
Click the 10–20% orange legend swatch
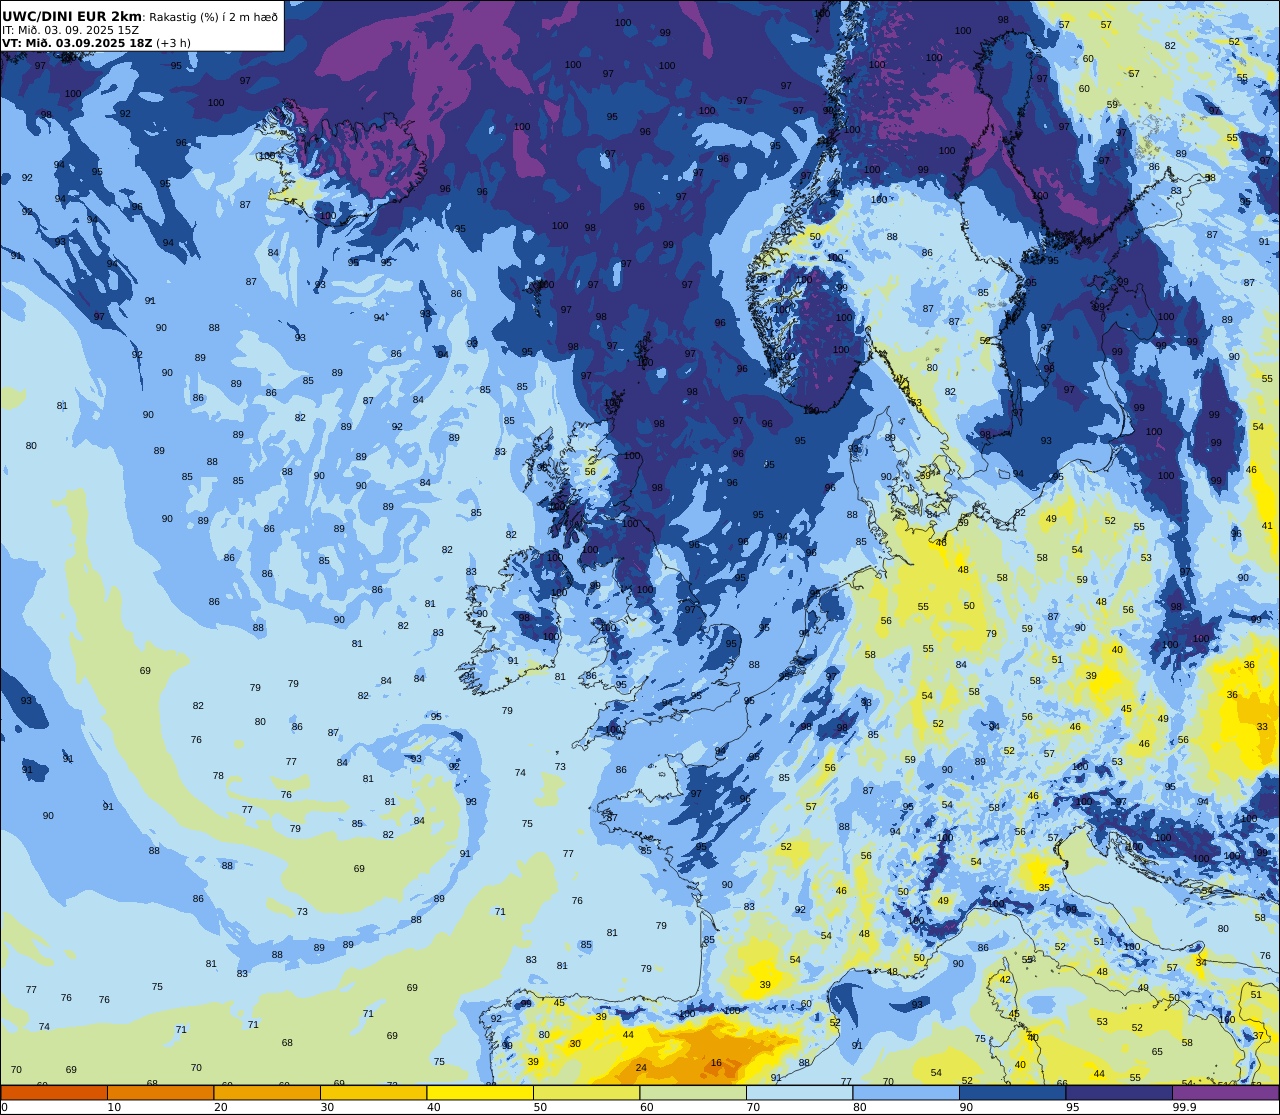160,1093
